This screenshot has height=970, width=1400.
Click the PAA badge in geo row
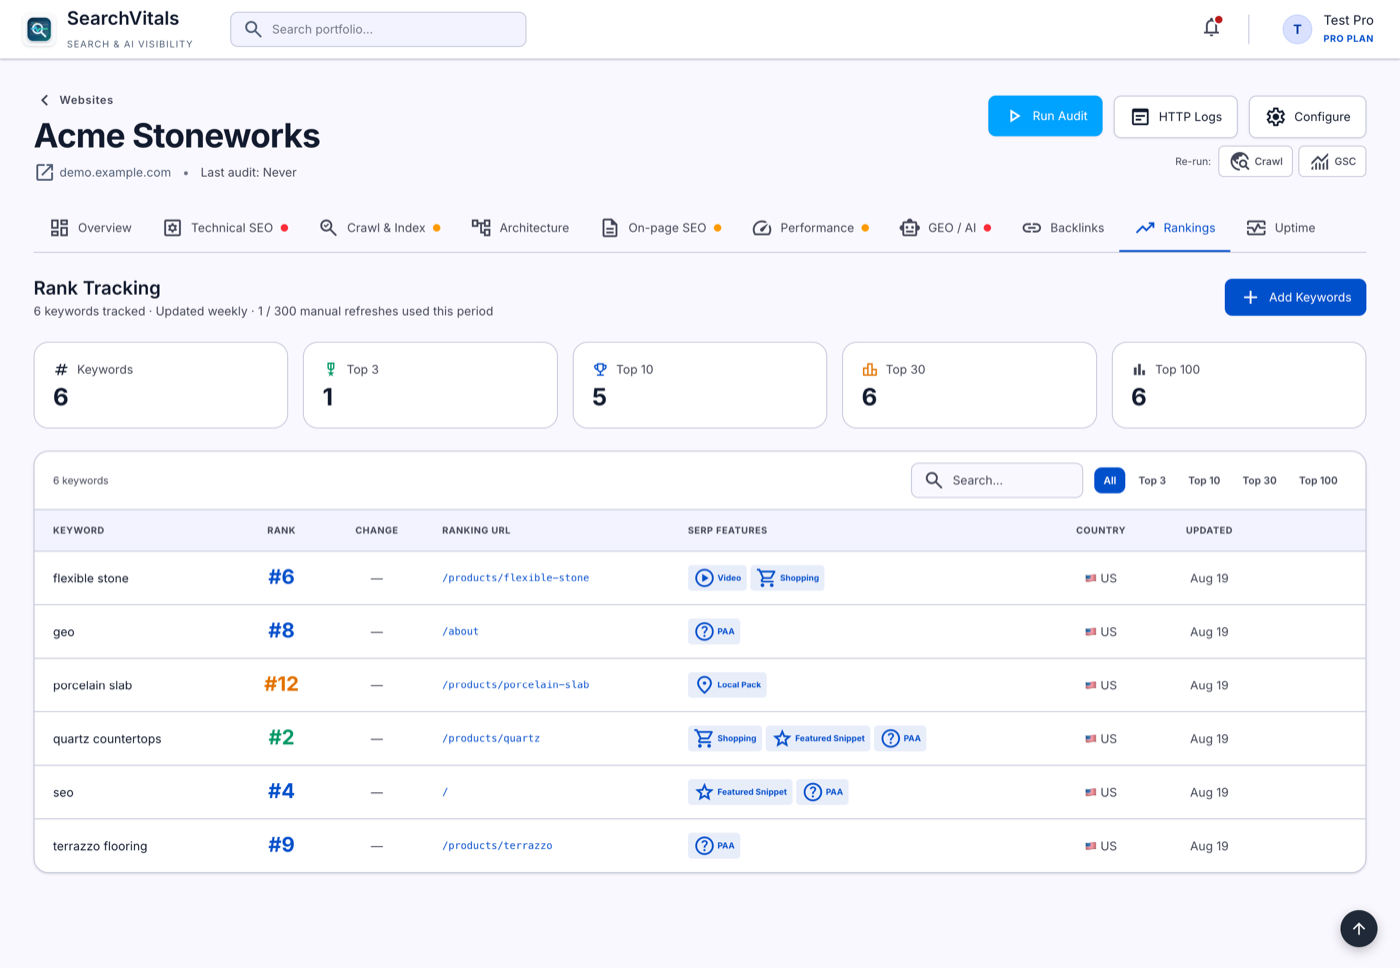714,632
